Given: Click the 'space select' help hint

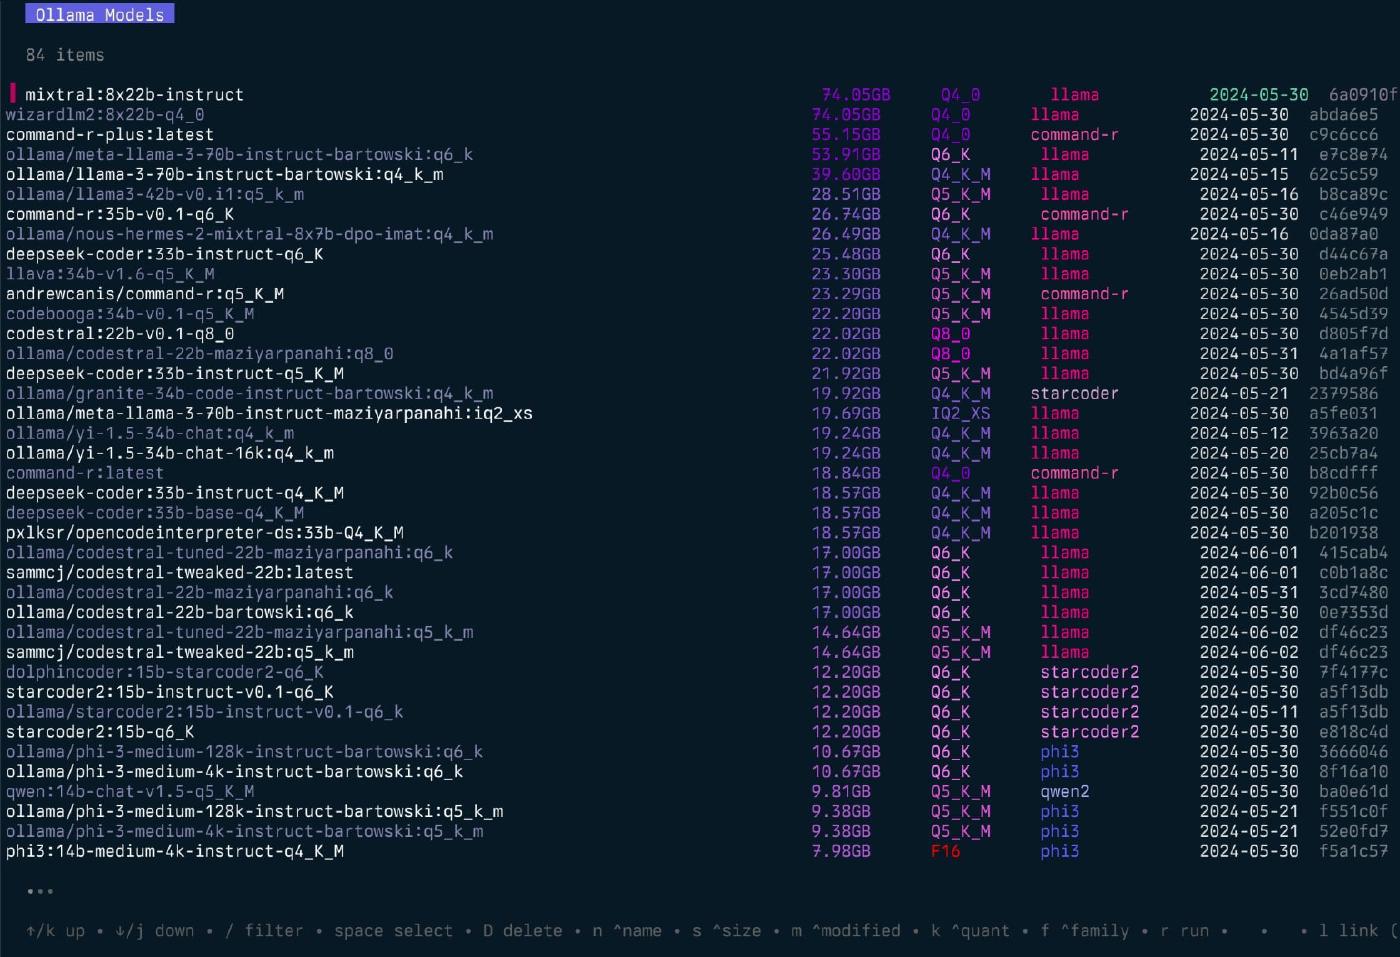Looking at the screenshot, I should point(394,931).
